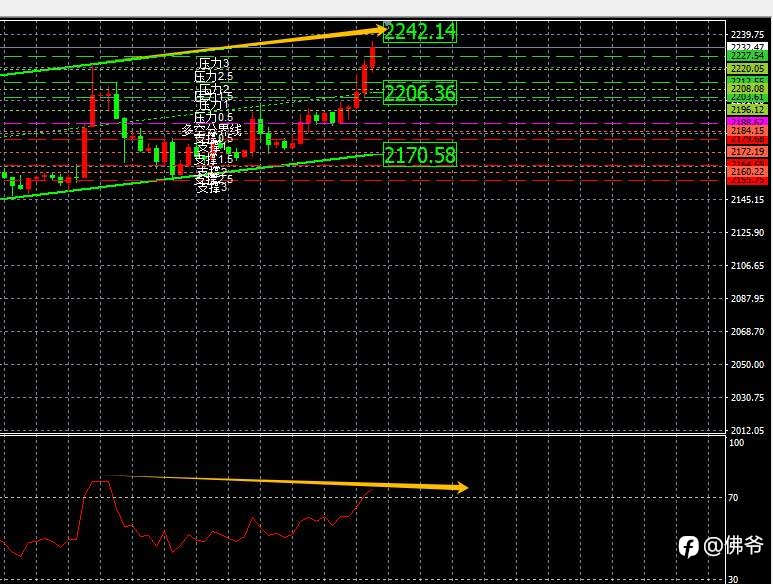Select the 压力0.5 resistance level label

point(213,117)
